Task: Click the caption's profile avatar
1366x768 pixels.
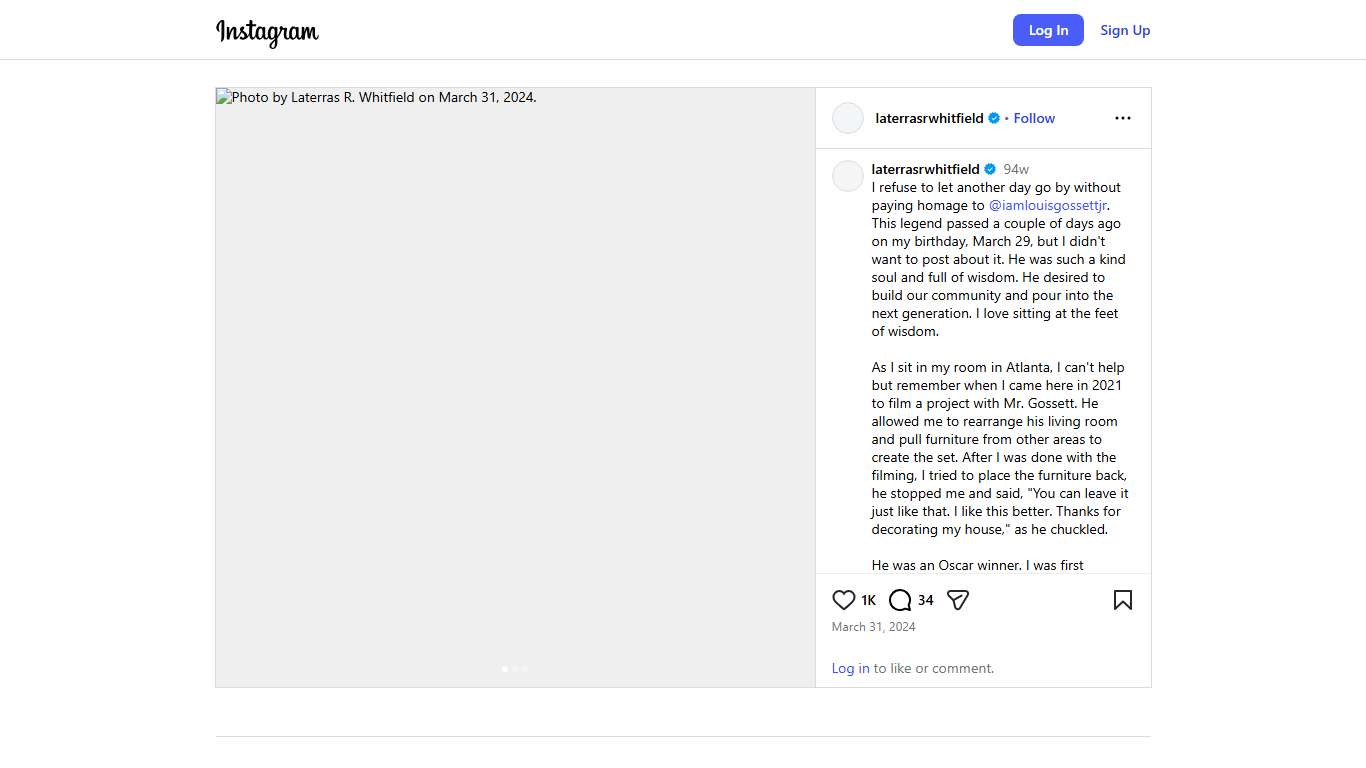Action: tap(848, 176)
